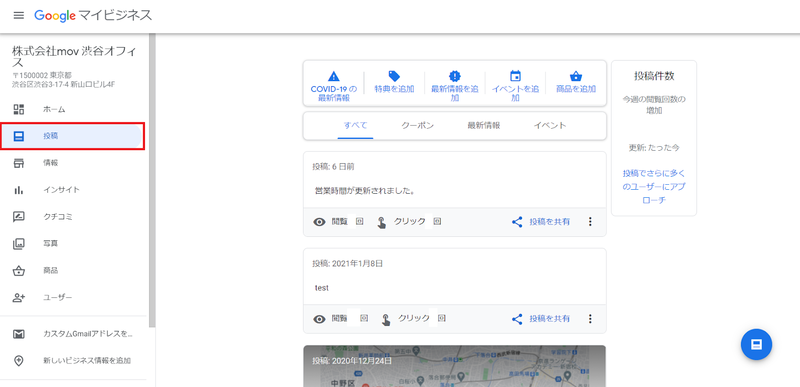The width and height of the screenshot is (800, 387).
Task: Click the 特典を追加 label
Action: coord(394,89)
